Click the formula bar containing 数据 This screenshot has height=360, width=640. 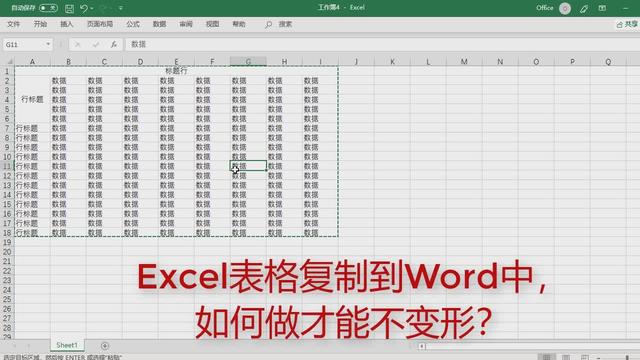[x=382, y=44]
